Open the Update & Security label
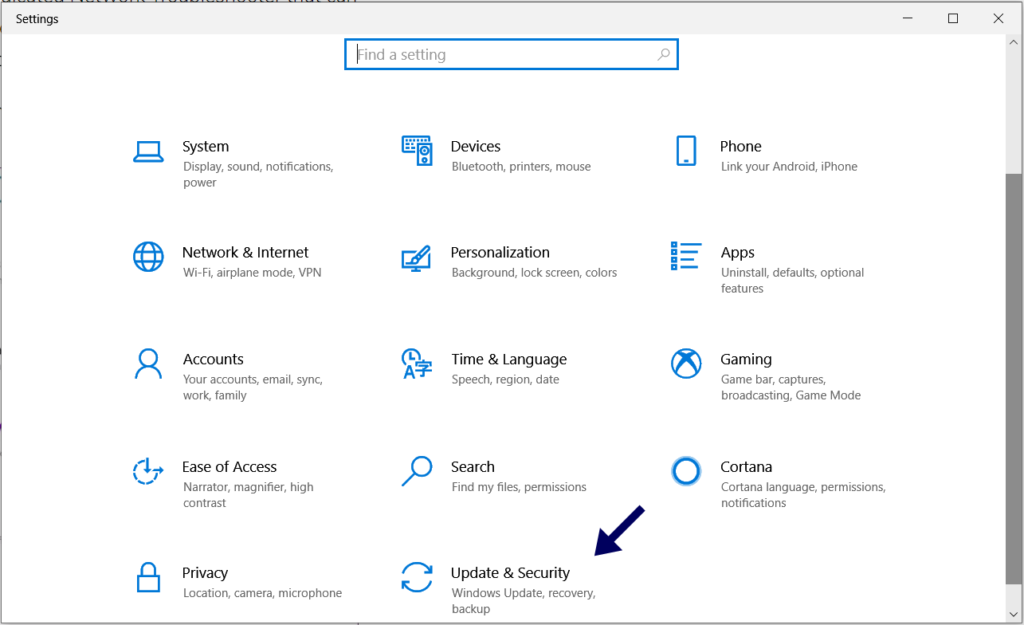This screenshot has width=1024, height=625. [510, 573]
